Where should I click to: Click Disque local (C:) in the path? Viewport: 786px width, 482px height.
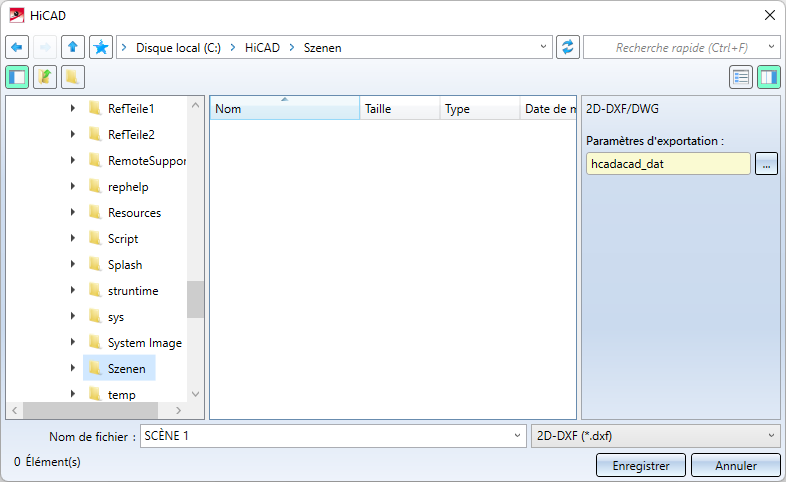pos(178,48)
